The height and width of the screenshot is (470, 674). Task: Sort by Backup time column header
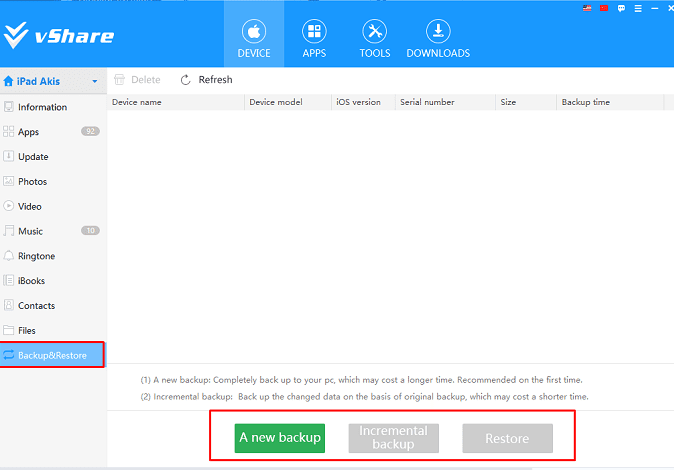pos(610,102)
